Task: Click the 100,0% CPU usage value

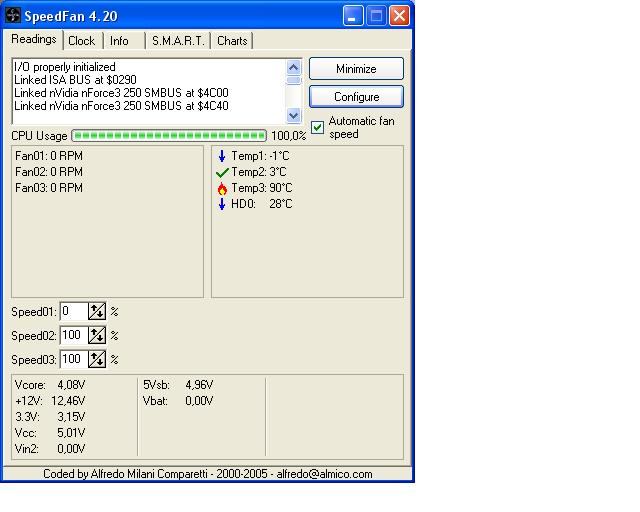Action: 289,136
